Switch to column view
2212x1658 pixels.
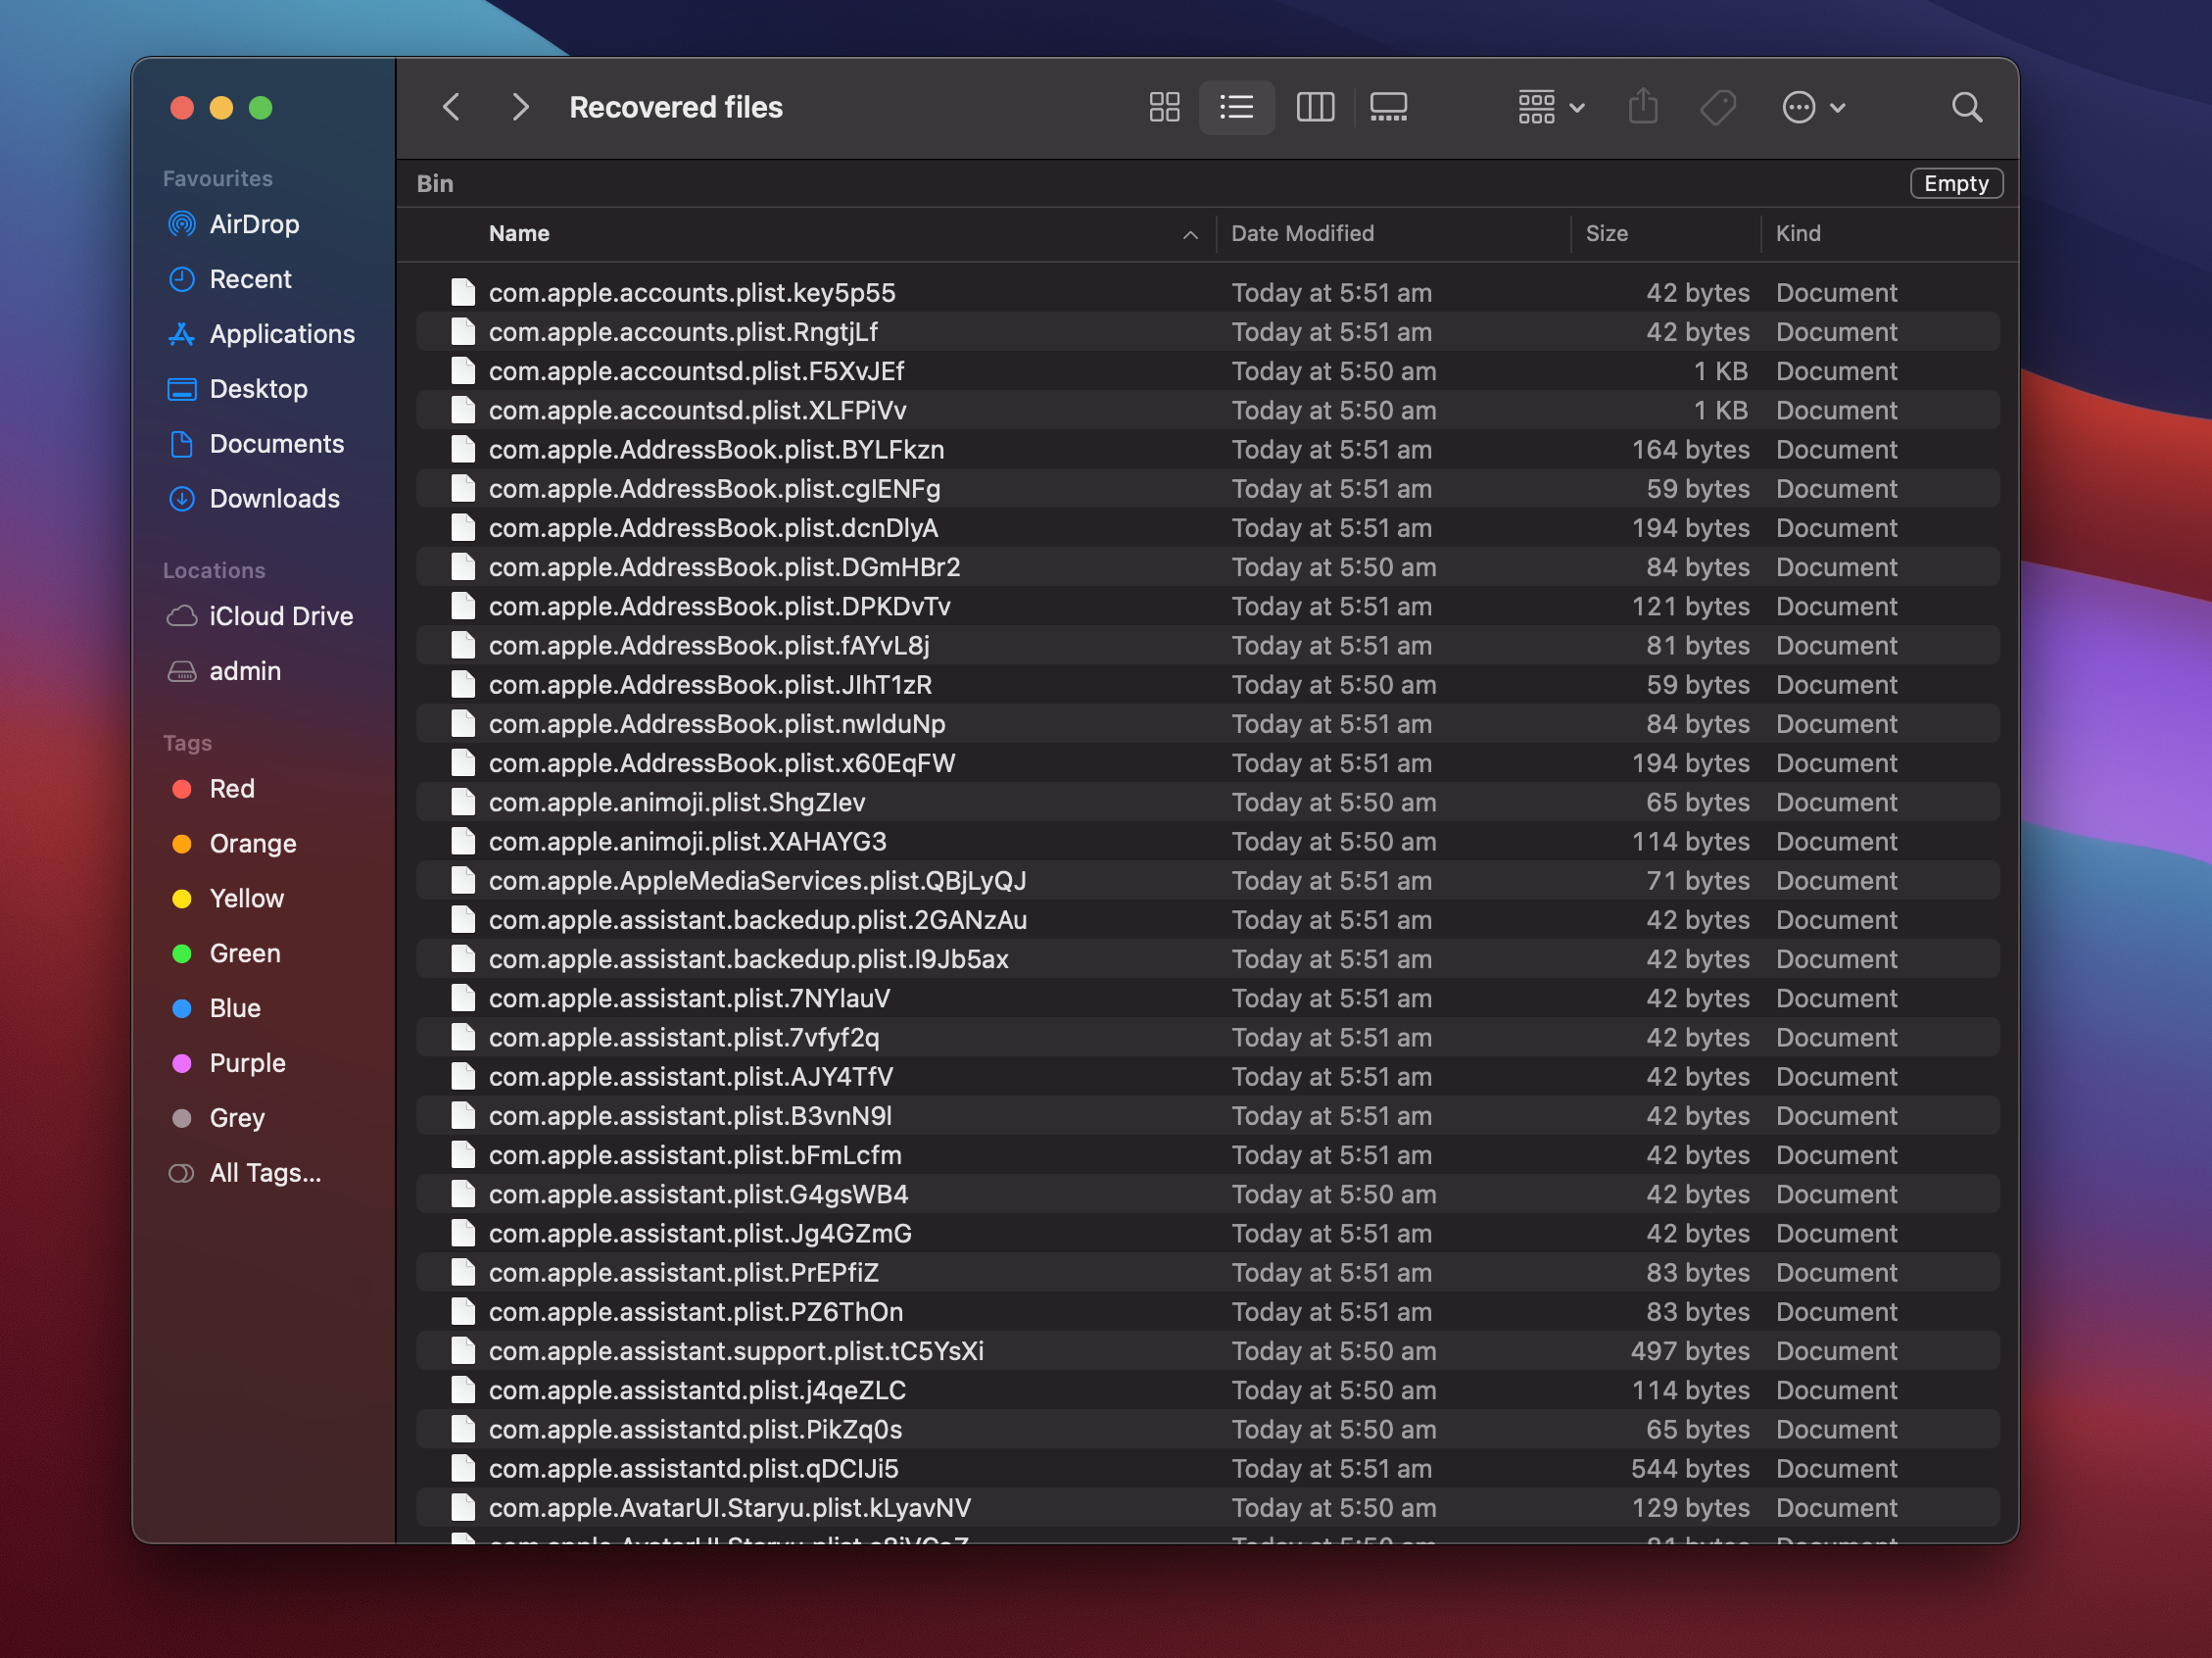(x=1315, y=107)
